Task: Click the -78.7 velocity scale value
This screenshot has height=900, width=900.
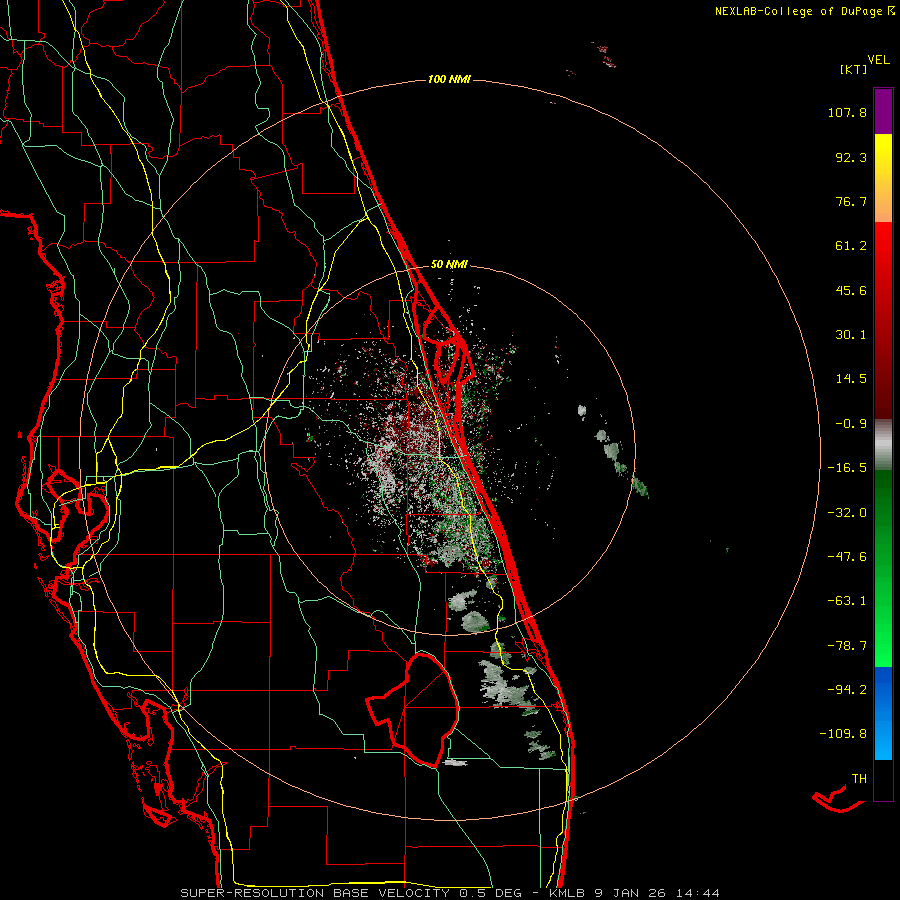Action: (x=847, y=646)
